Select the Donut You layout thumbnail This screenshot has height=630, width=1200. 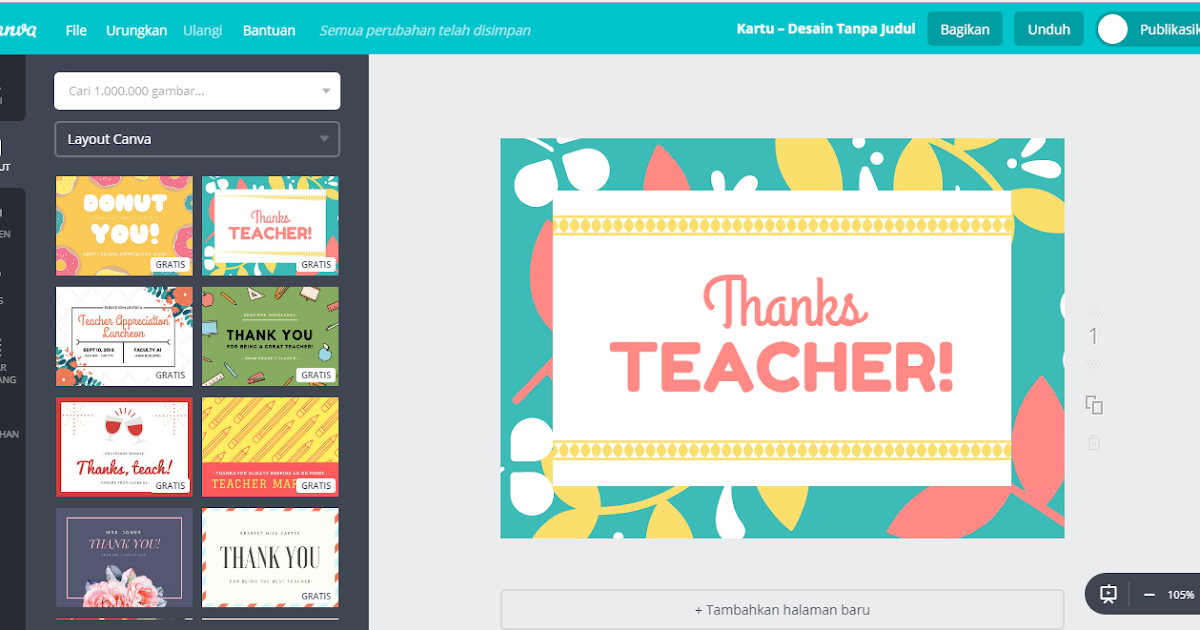[x=124, y=226]
